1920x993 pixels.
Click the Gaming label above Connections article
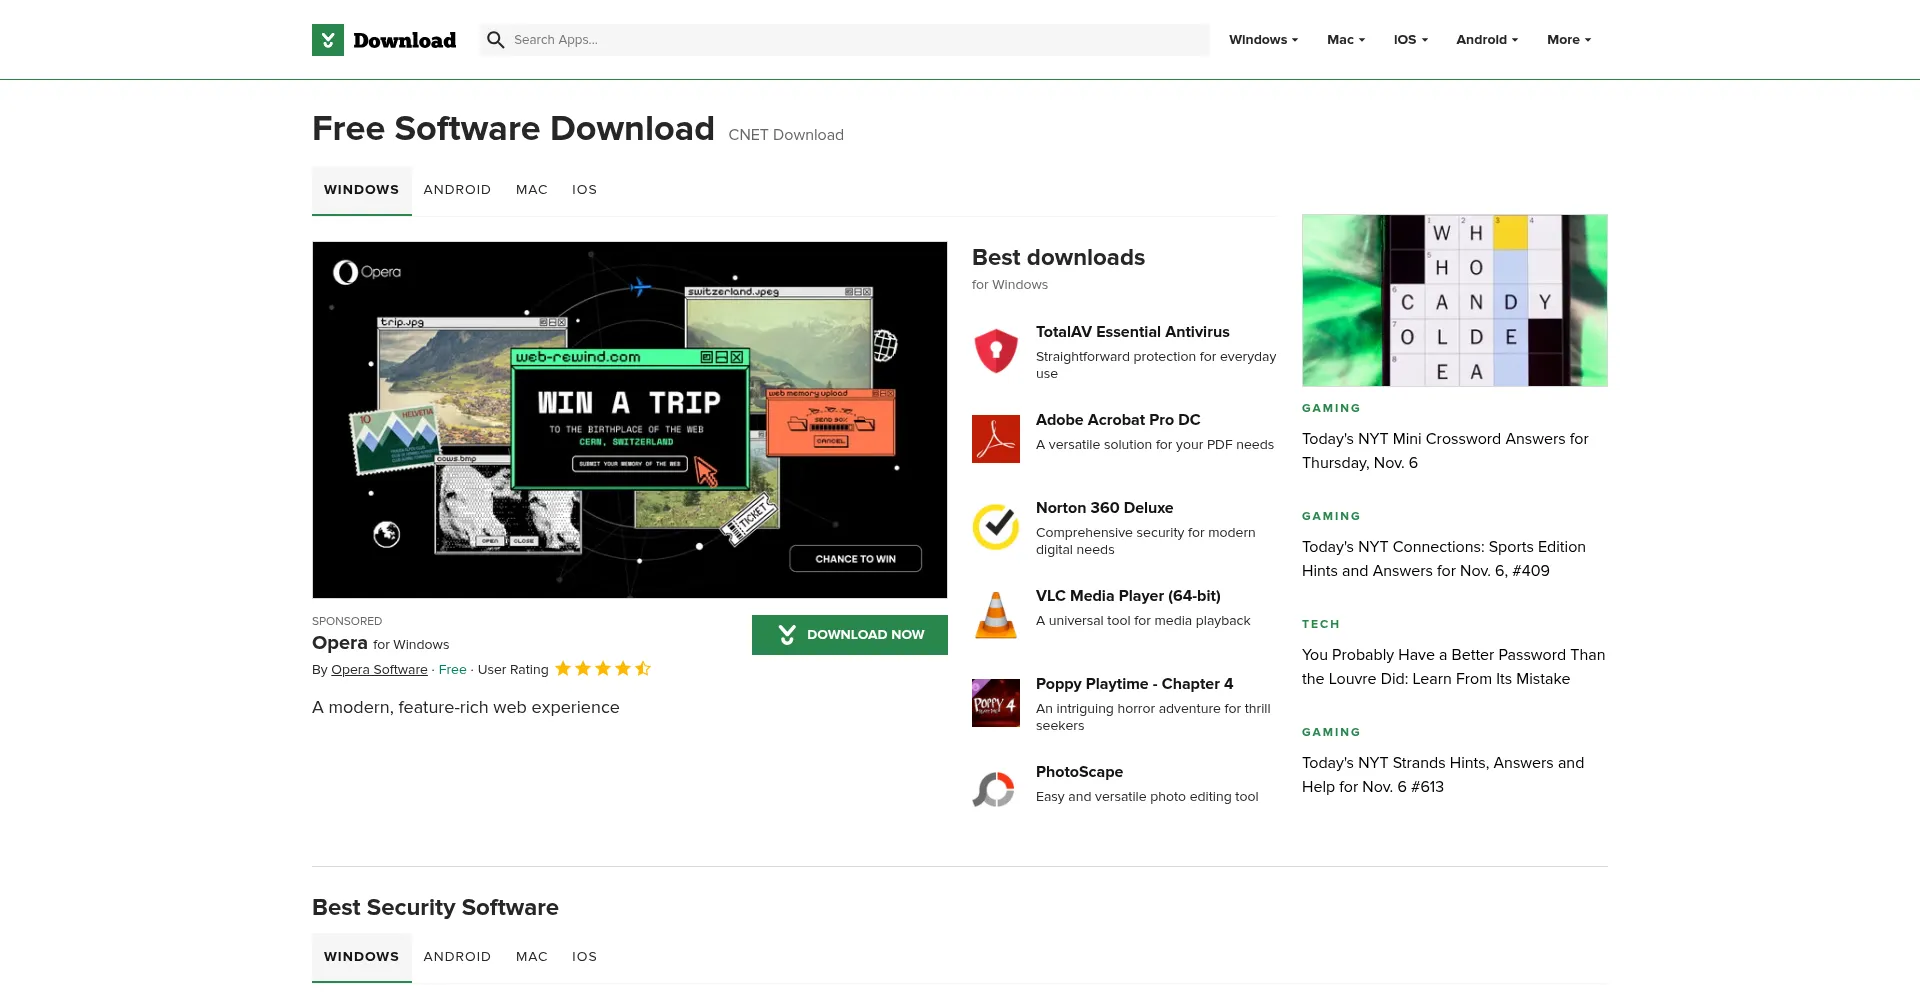pos(1331,516)
